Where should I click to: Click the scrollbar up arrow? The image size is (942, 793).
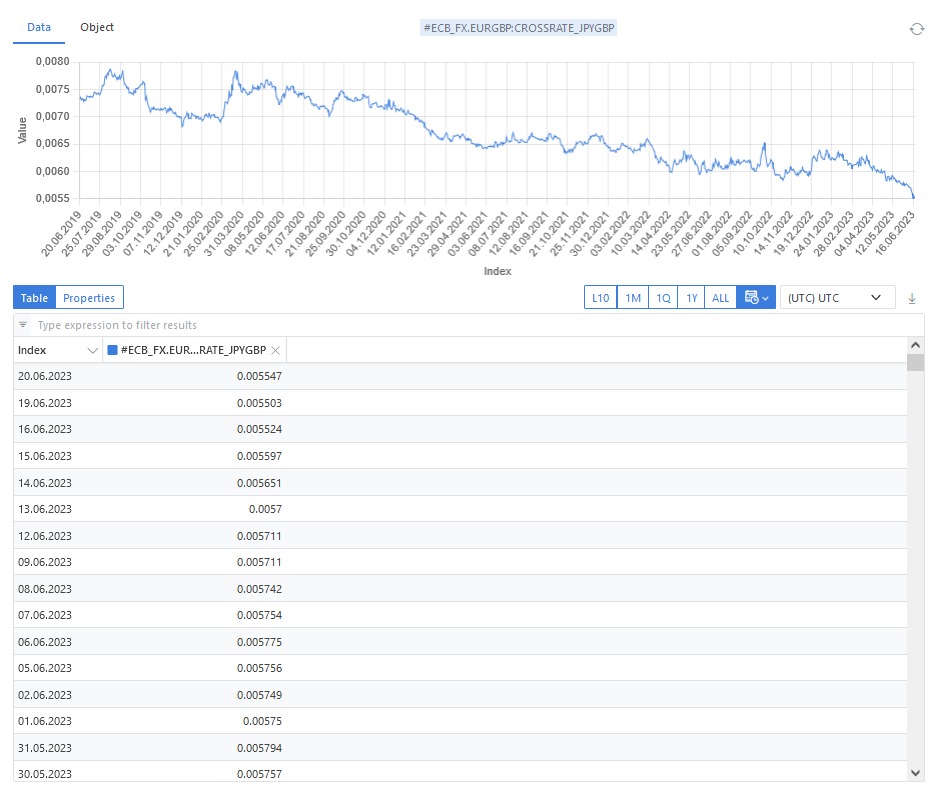[915, 345]
